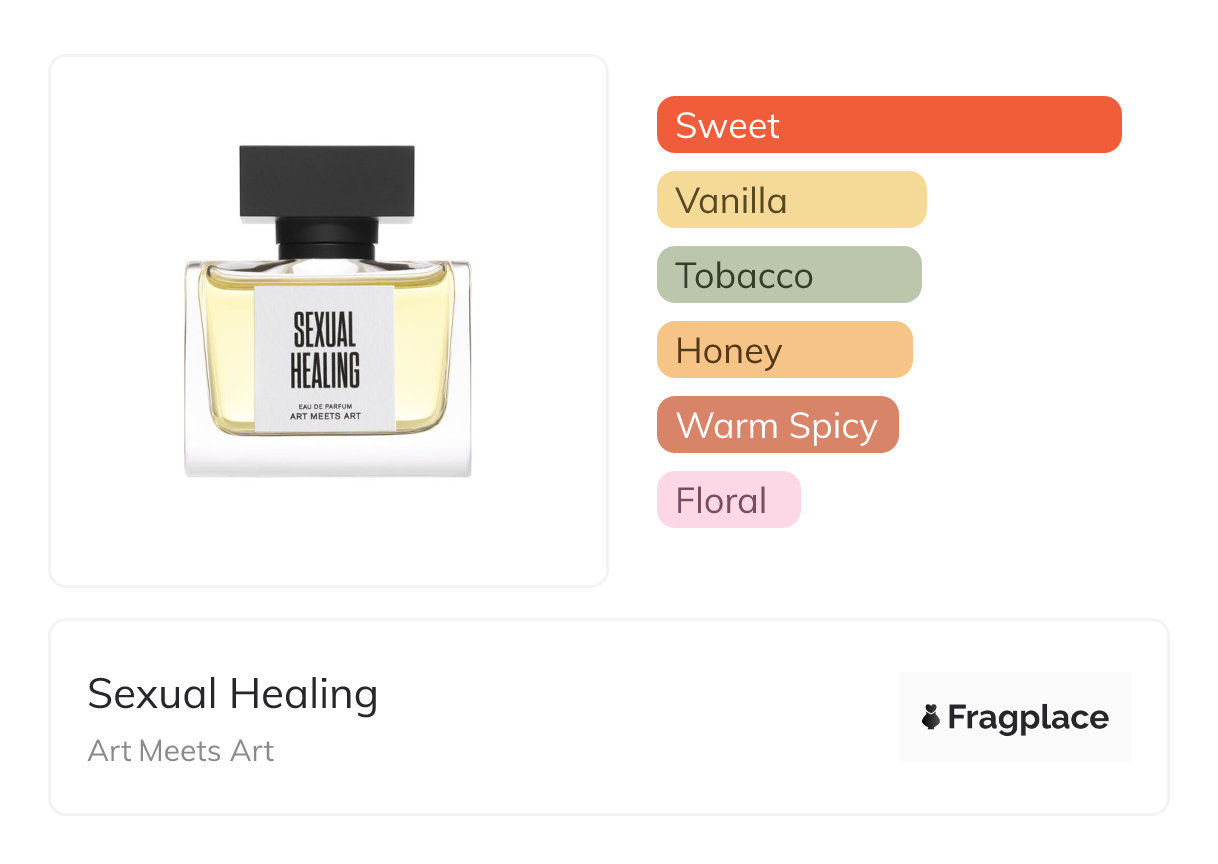The height and width of the screenshot is (864, 1218).
Task: Click the green Tobacco accord bar
Action: (x=788, y=275)
